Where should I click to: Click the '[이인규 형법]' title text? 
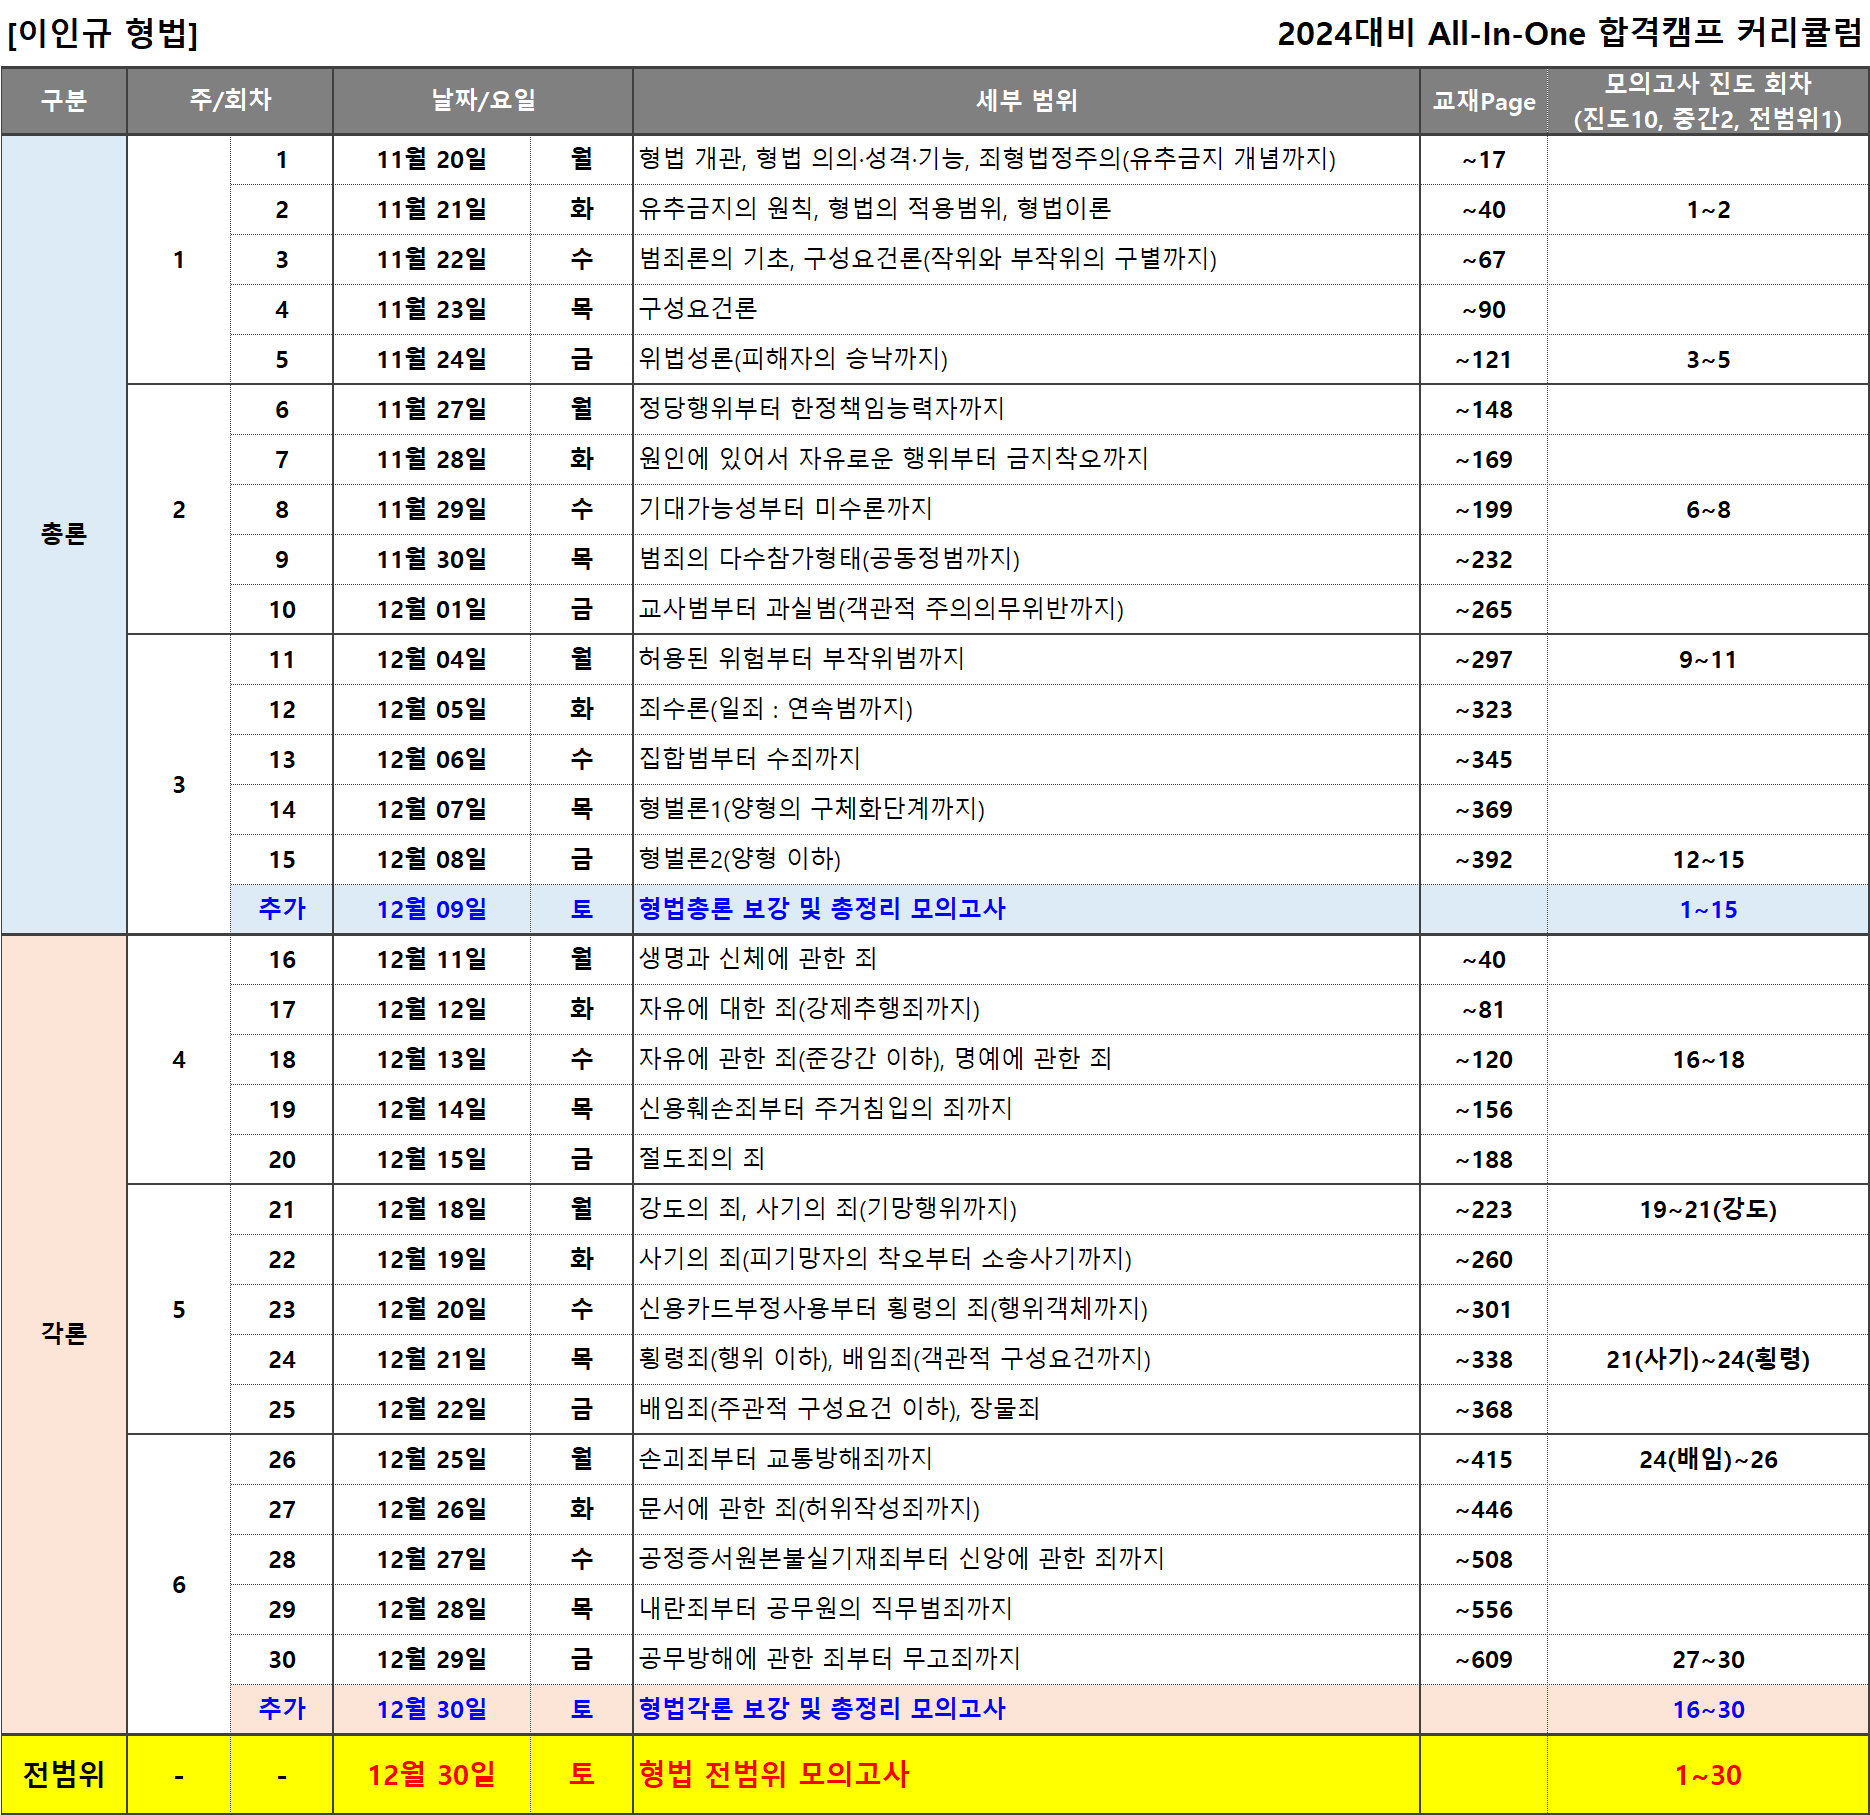[x=103, y=34]
